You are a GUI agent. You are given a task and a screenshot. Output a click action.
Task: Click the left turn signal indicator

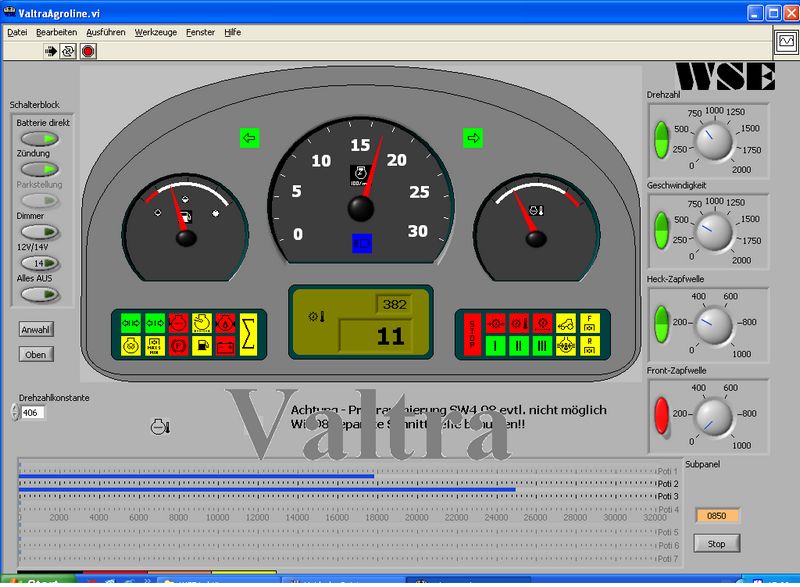tap(249, 138)
